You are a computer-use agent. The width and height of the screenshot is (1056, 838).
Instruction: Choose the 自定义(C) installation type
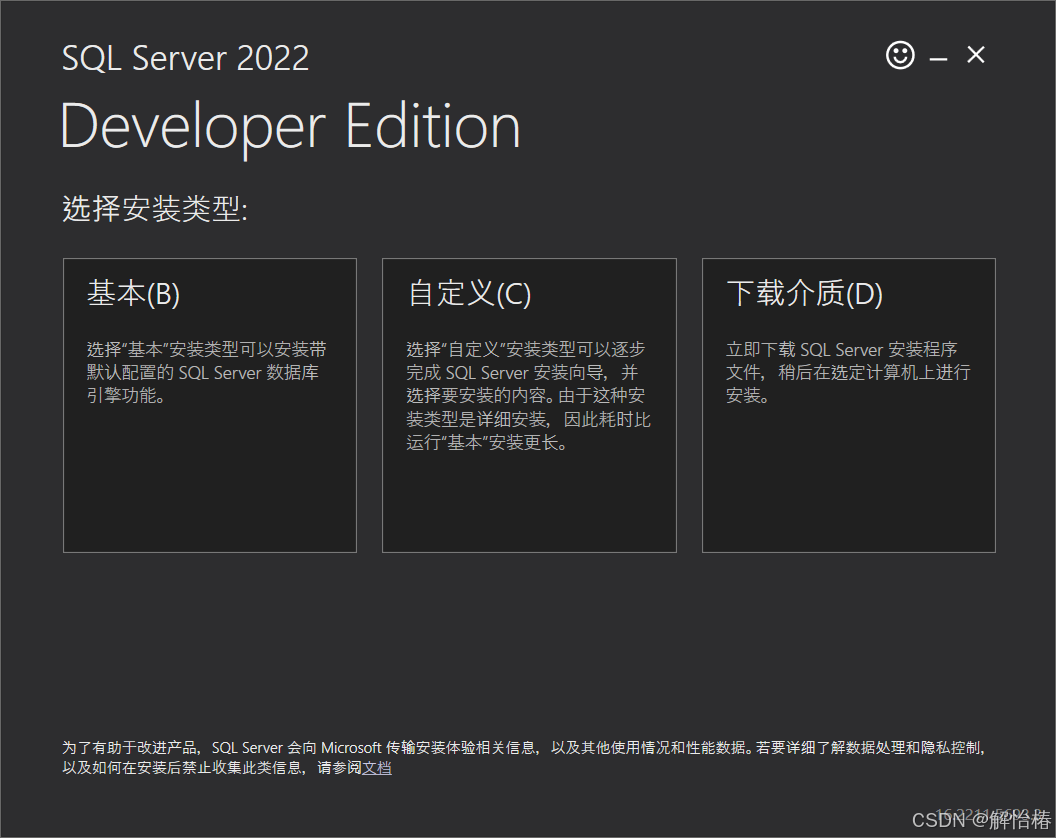tap(529, 406)
